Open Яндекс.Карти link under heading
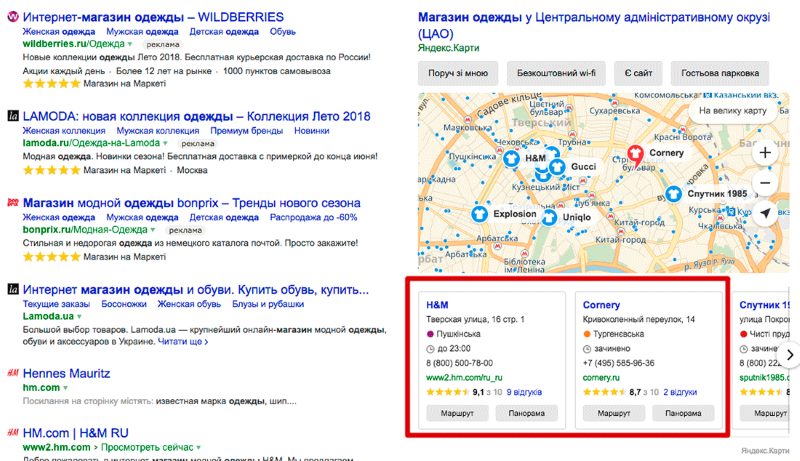 [448, 48]
